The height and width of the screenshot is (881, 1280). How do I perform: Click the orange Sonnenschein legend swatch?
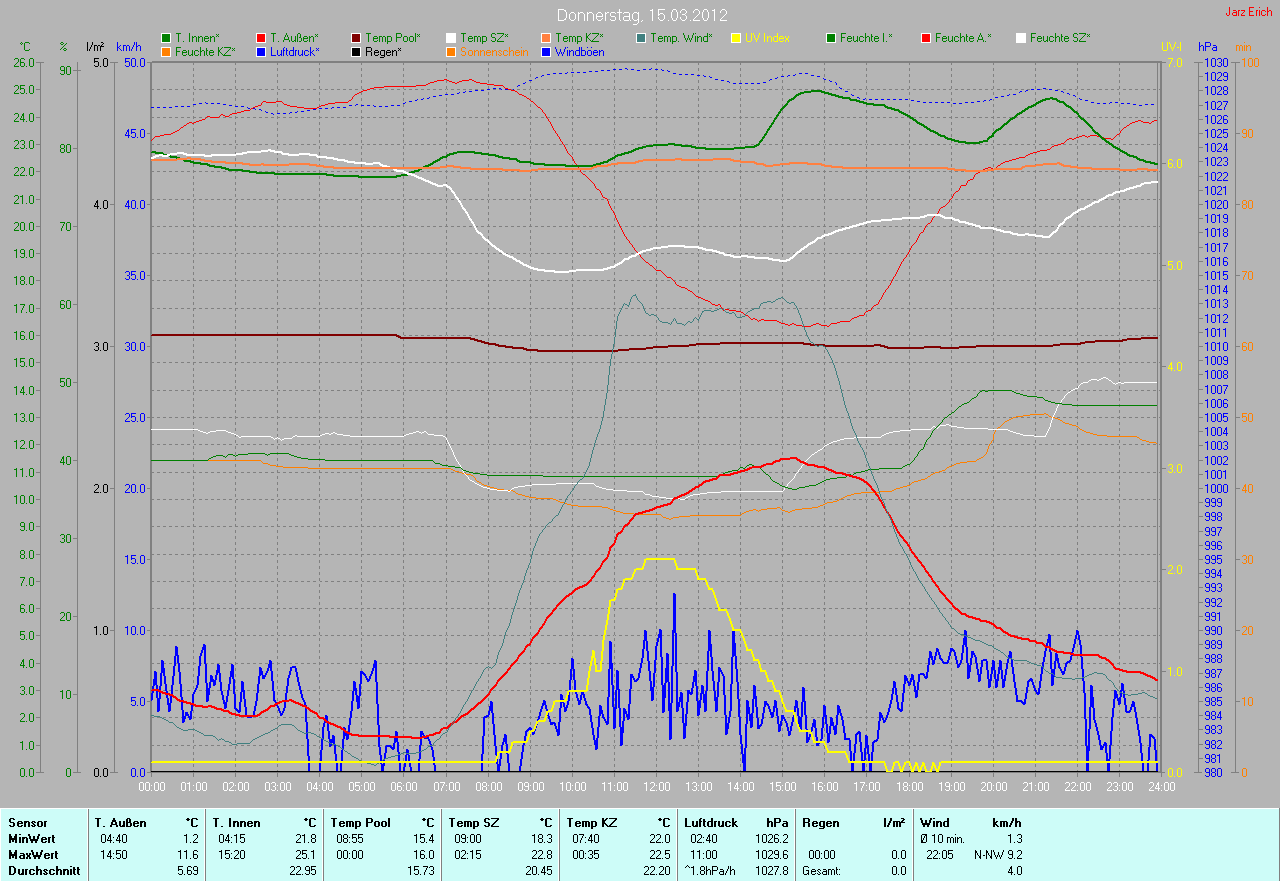451,51
